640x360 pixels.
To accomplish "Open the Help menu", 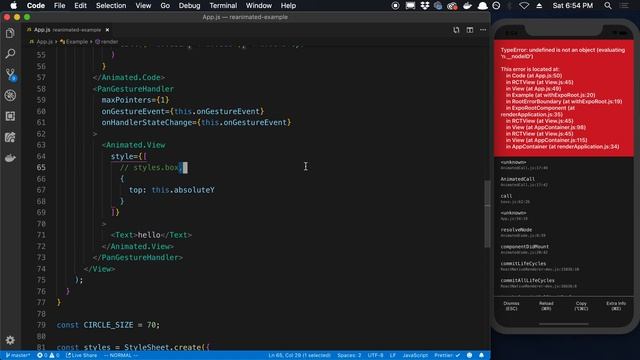I will point(288,6).
